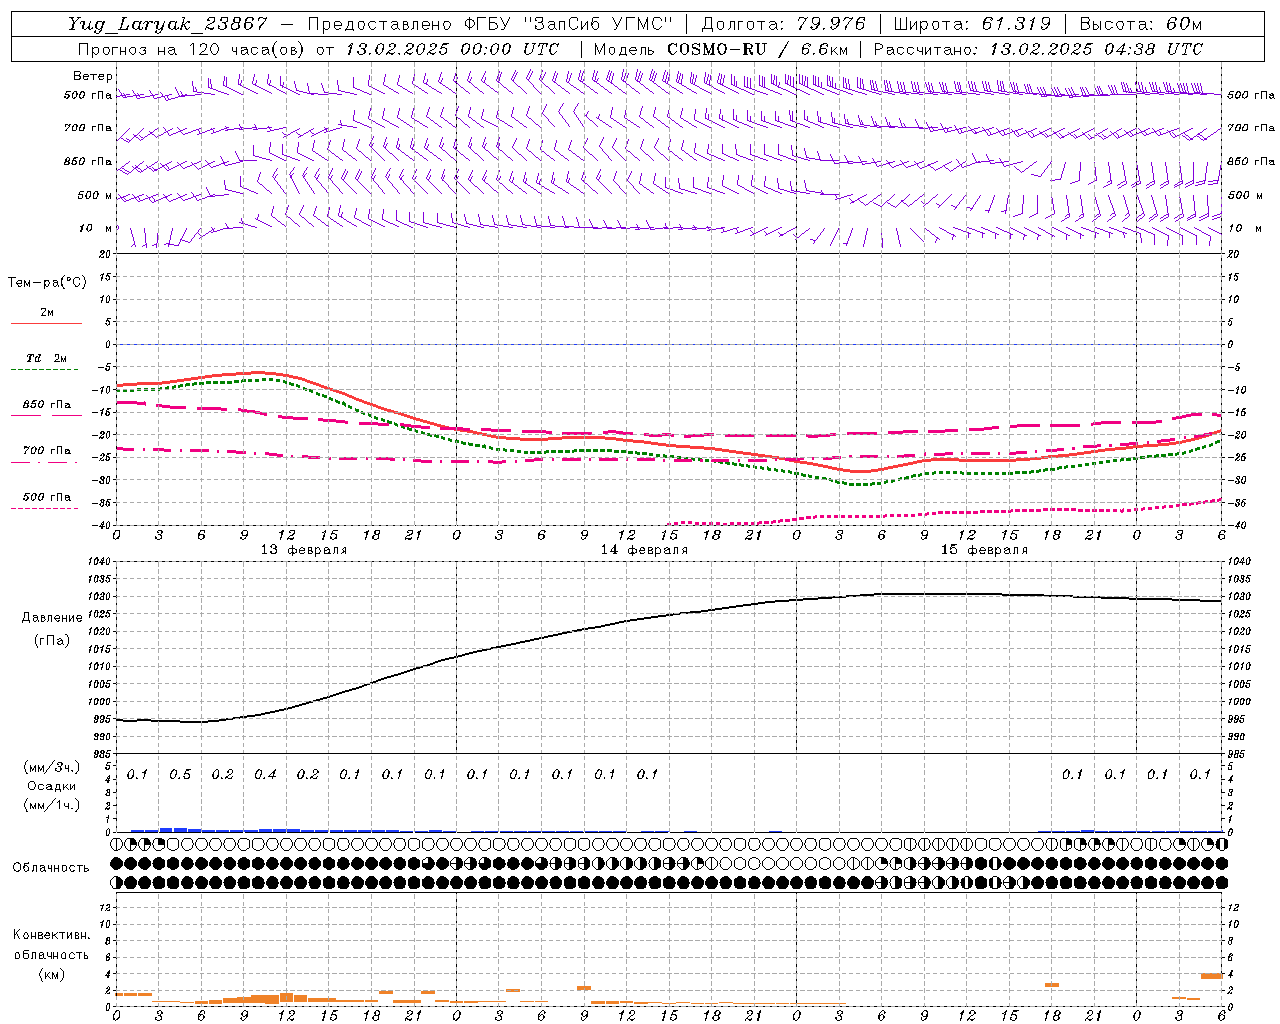Click the Тем-ра(°C) axis title
Image resolution: width=1280 pixels, height=1024 pixels.
(47, 283)
